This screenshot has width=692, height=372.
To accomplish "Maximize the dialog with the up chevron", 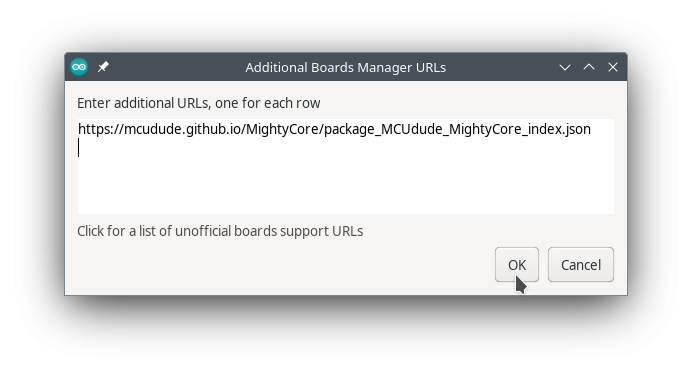I will click(x=589, y=67).
